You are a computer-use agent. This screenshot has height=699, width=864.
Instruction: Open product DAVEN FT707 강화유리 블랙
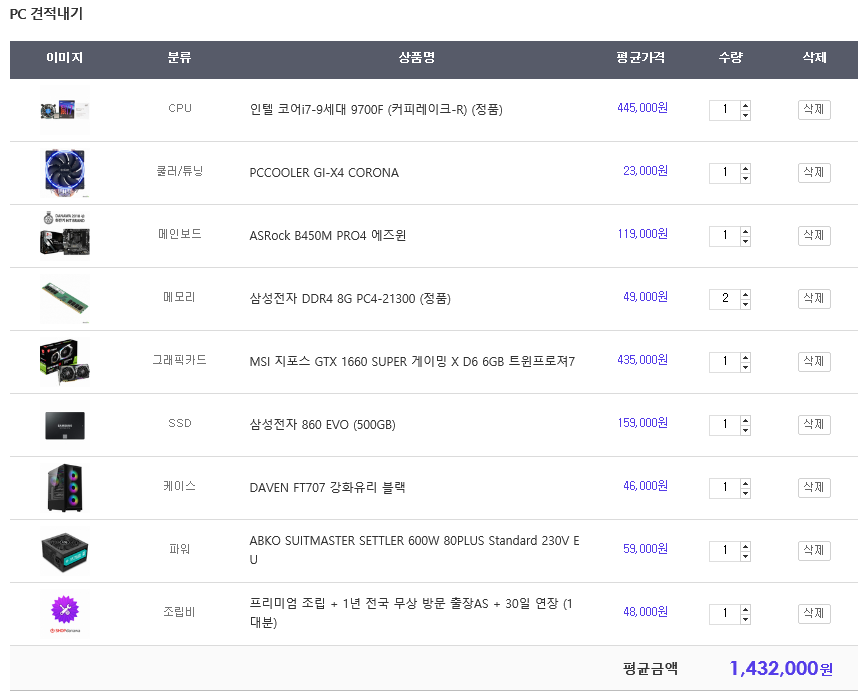327,487
